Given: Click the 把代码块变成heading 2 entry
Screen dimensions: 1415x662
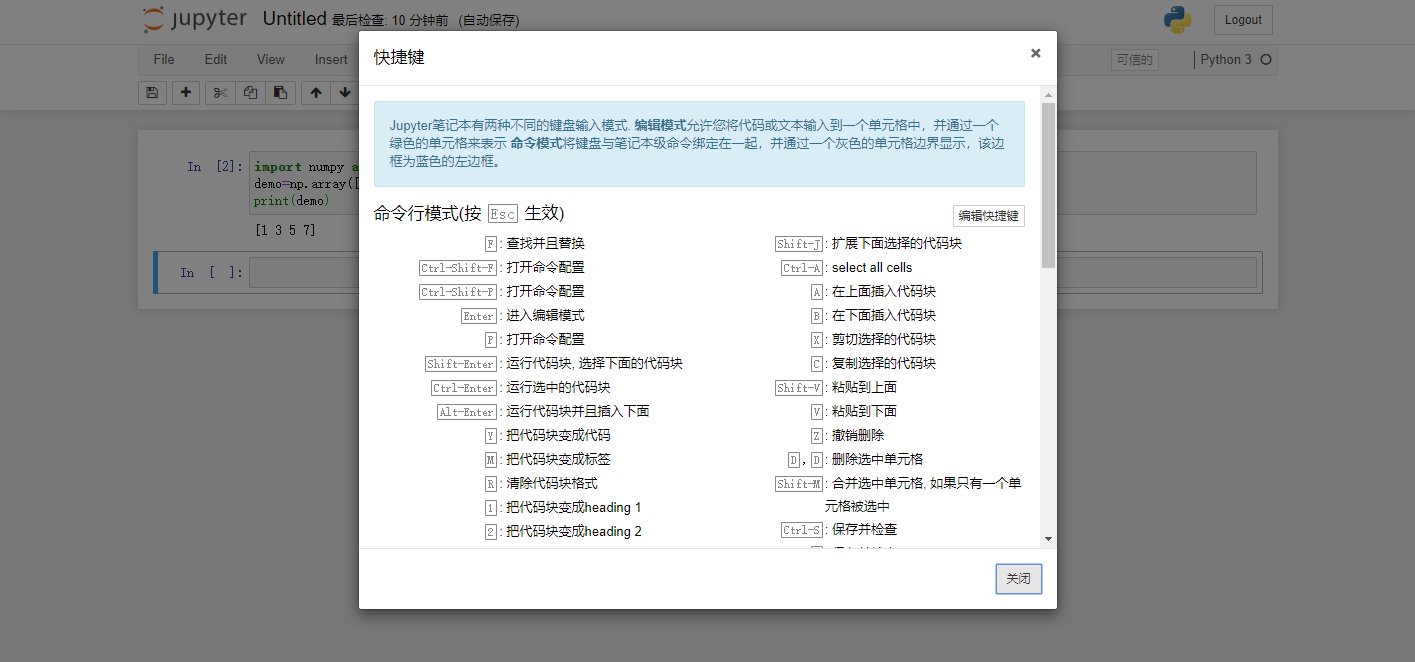Looking at the screenshot, I should coord(563,532).
